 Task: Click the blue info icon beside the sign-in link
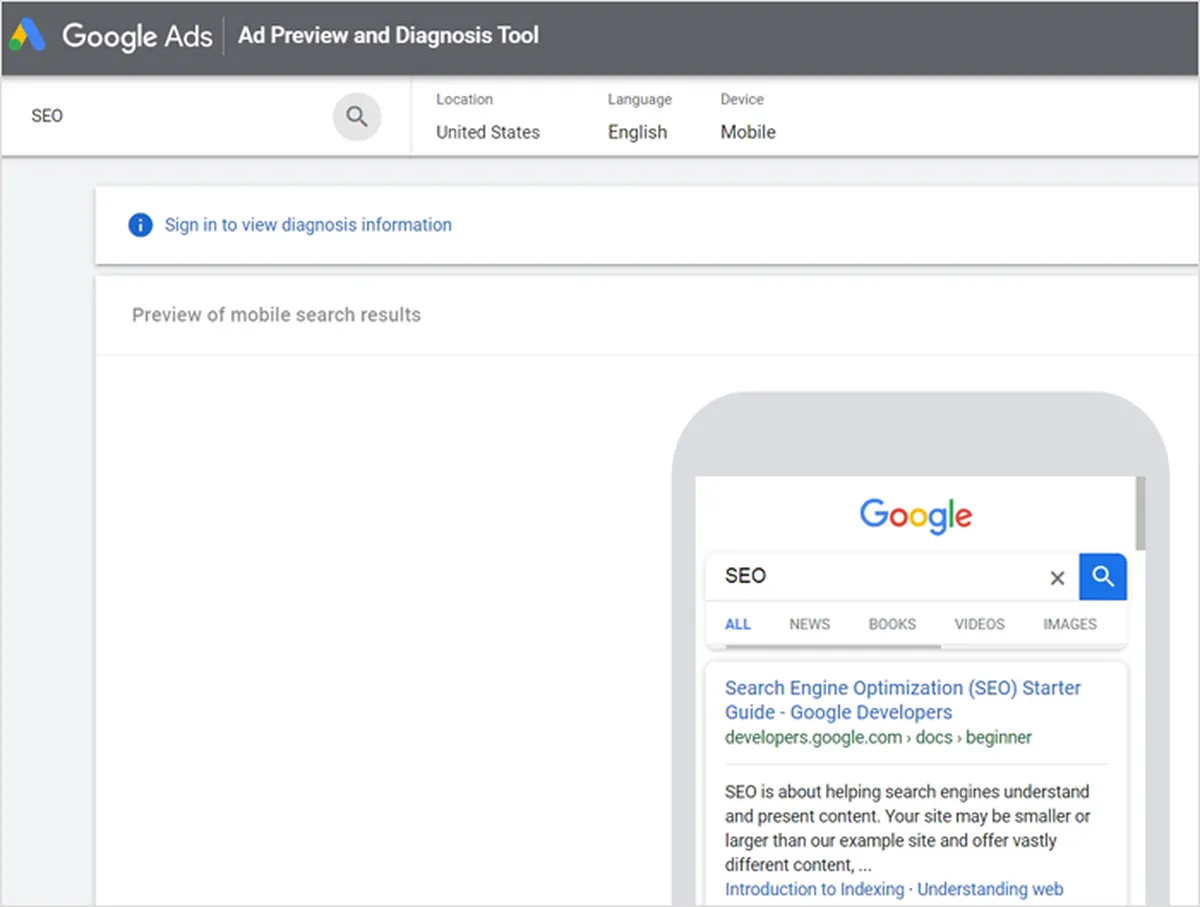tap(141, 225)
